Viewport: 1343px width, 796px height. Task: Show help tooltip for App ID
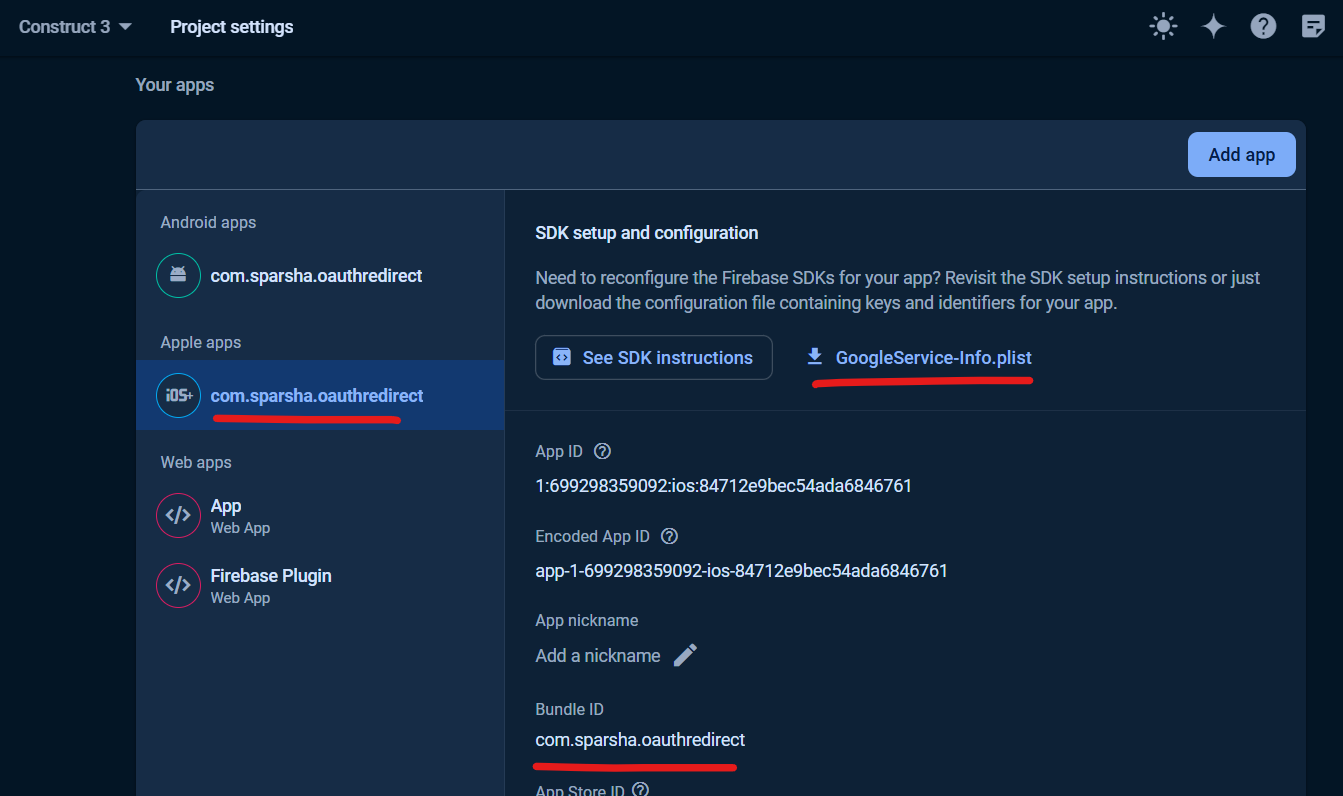click(602, 451)
